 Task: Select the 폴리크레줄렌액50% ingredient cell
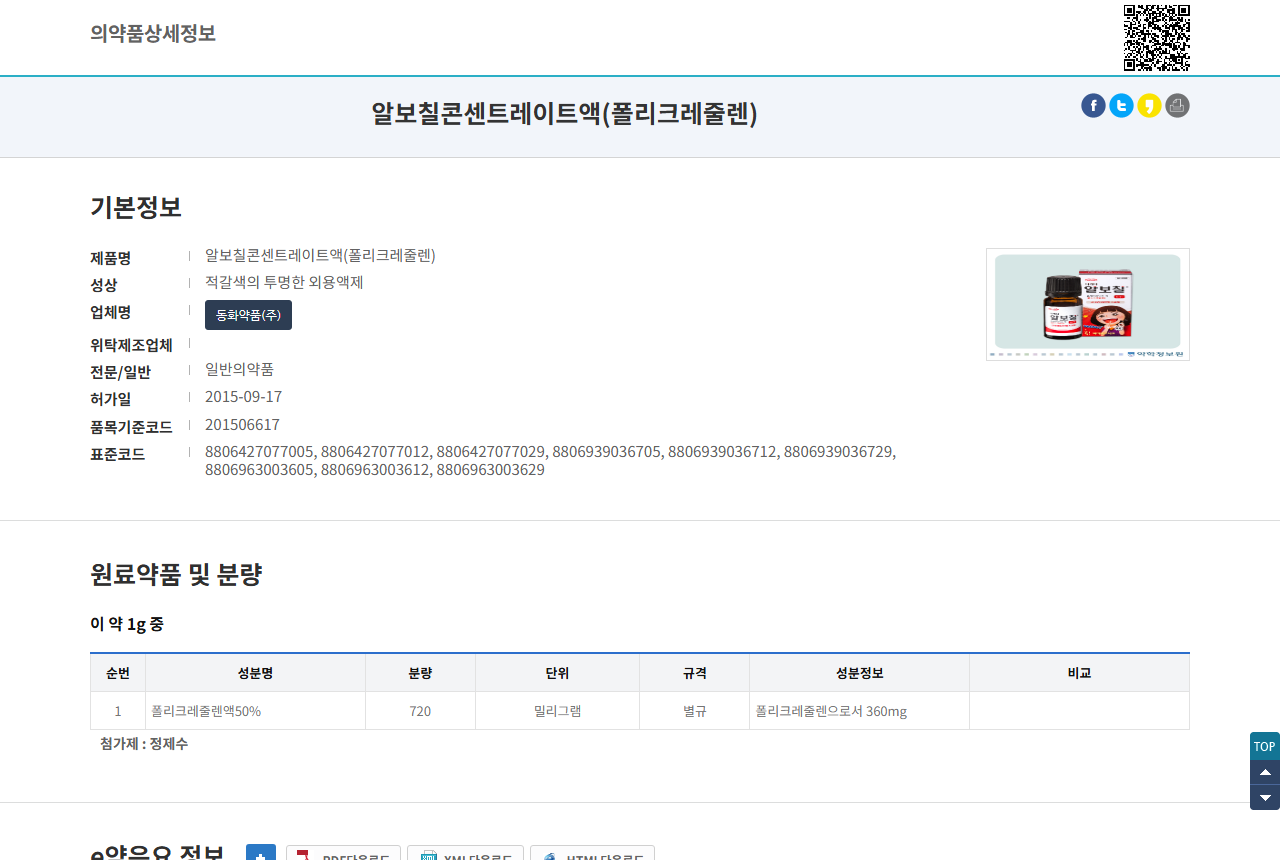tap(255, 711)
